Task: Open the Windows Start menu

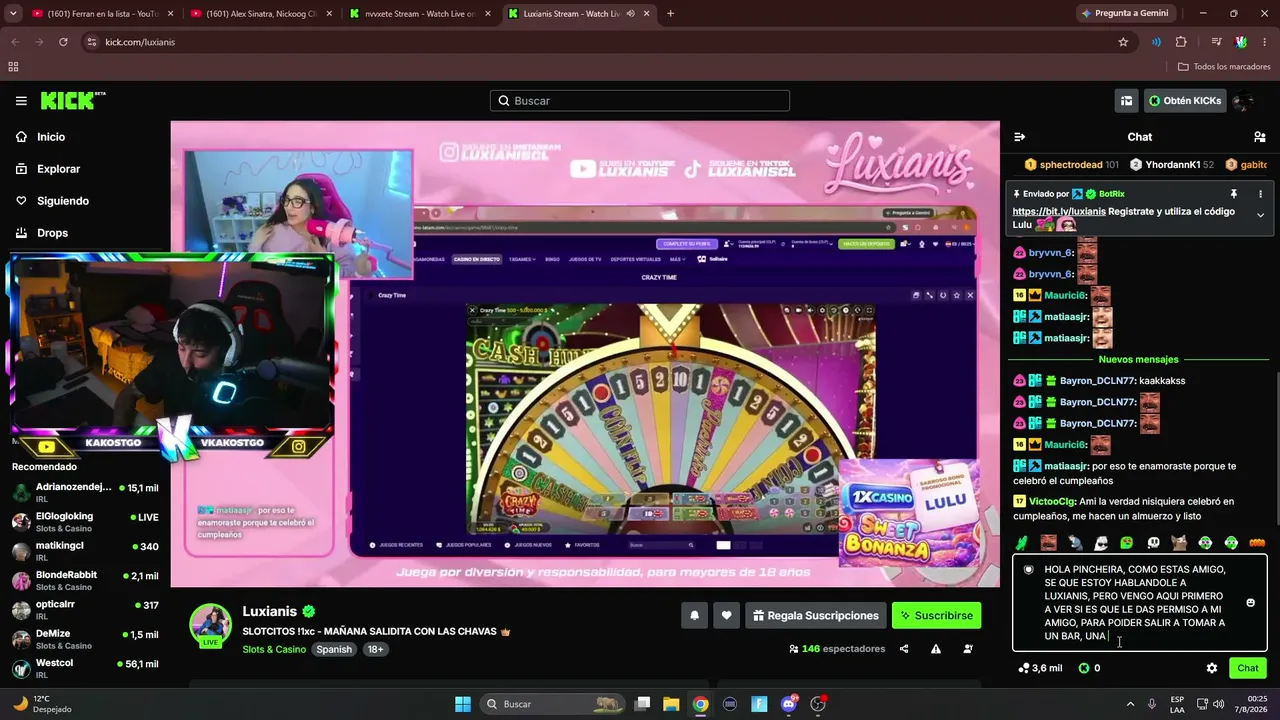Action: 463,704
